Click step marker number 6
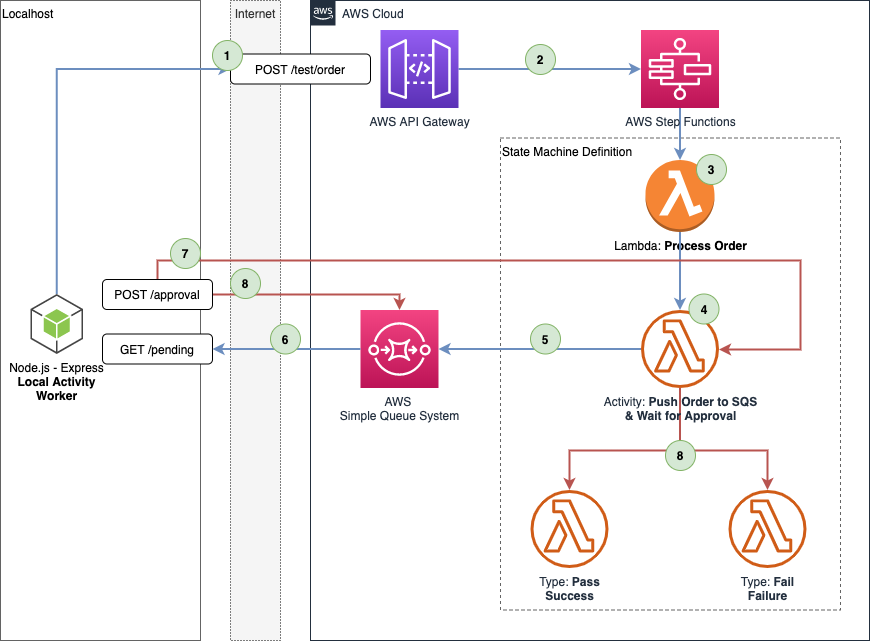Image resolution: width=870 pixels, height=641 pixels. click(285, 340)
